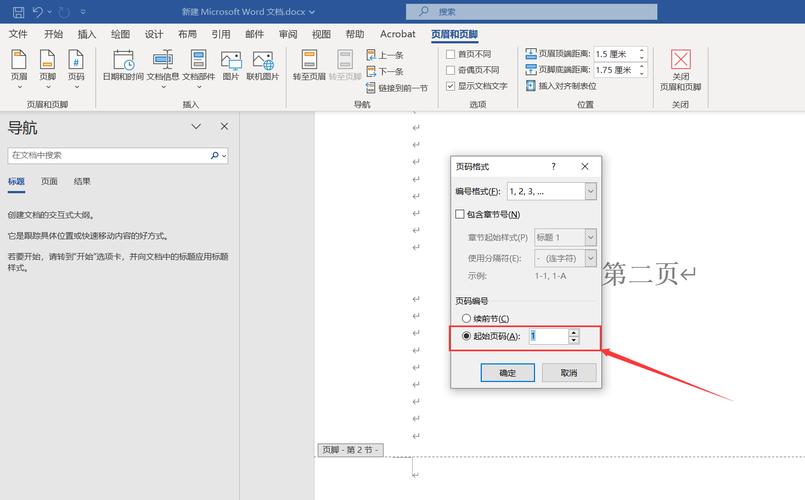Click the 文档信息 icon

pos(163,60)
